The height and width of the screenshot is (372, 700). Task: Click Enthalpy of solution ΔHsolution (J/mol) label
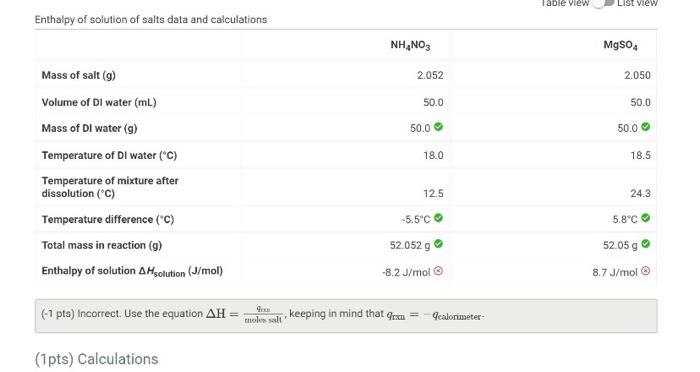[132, 272]
